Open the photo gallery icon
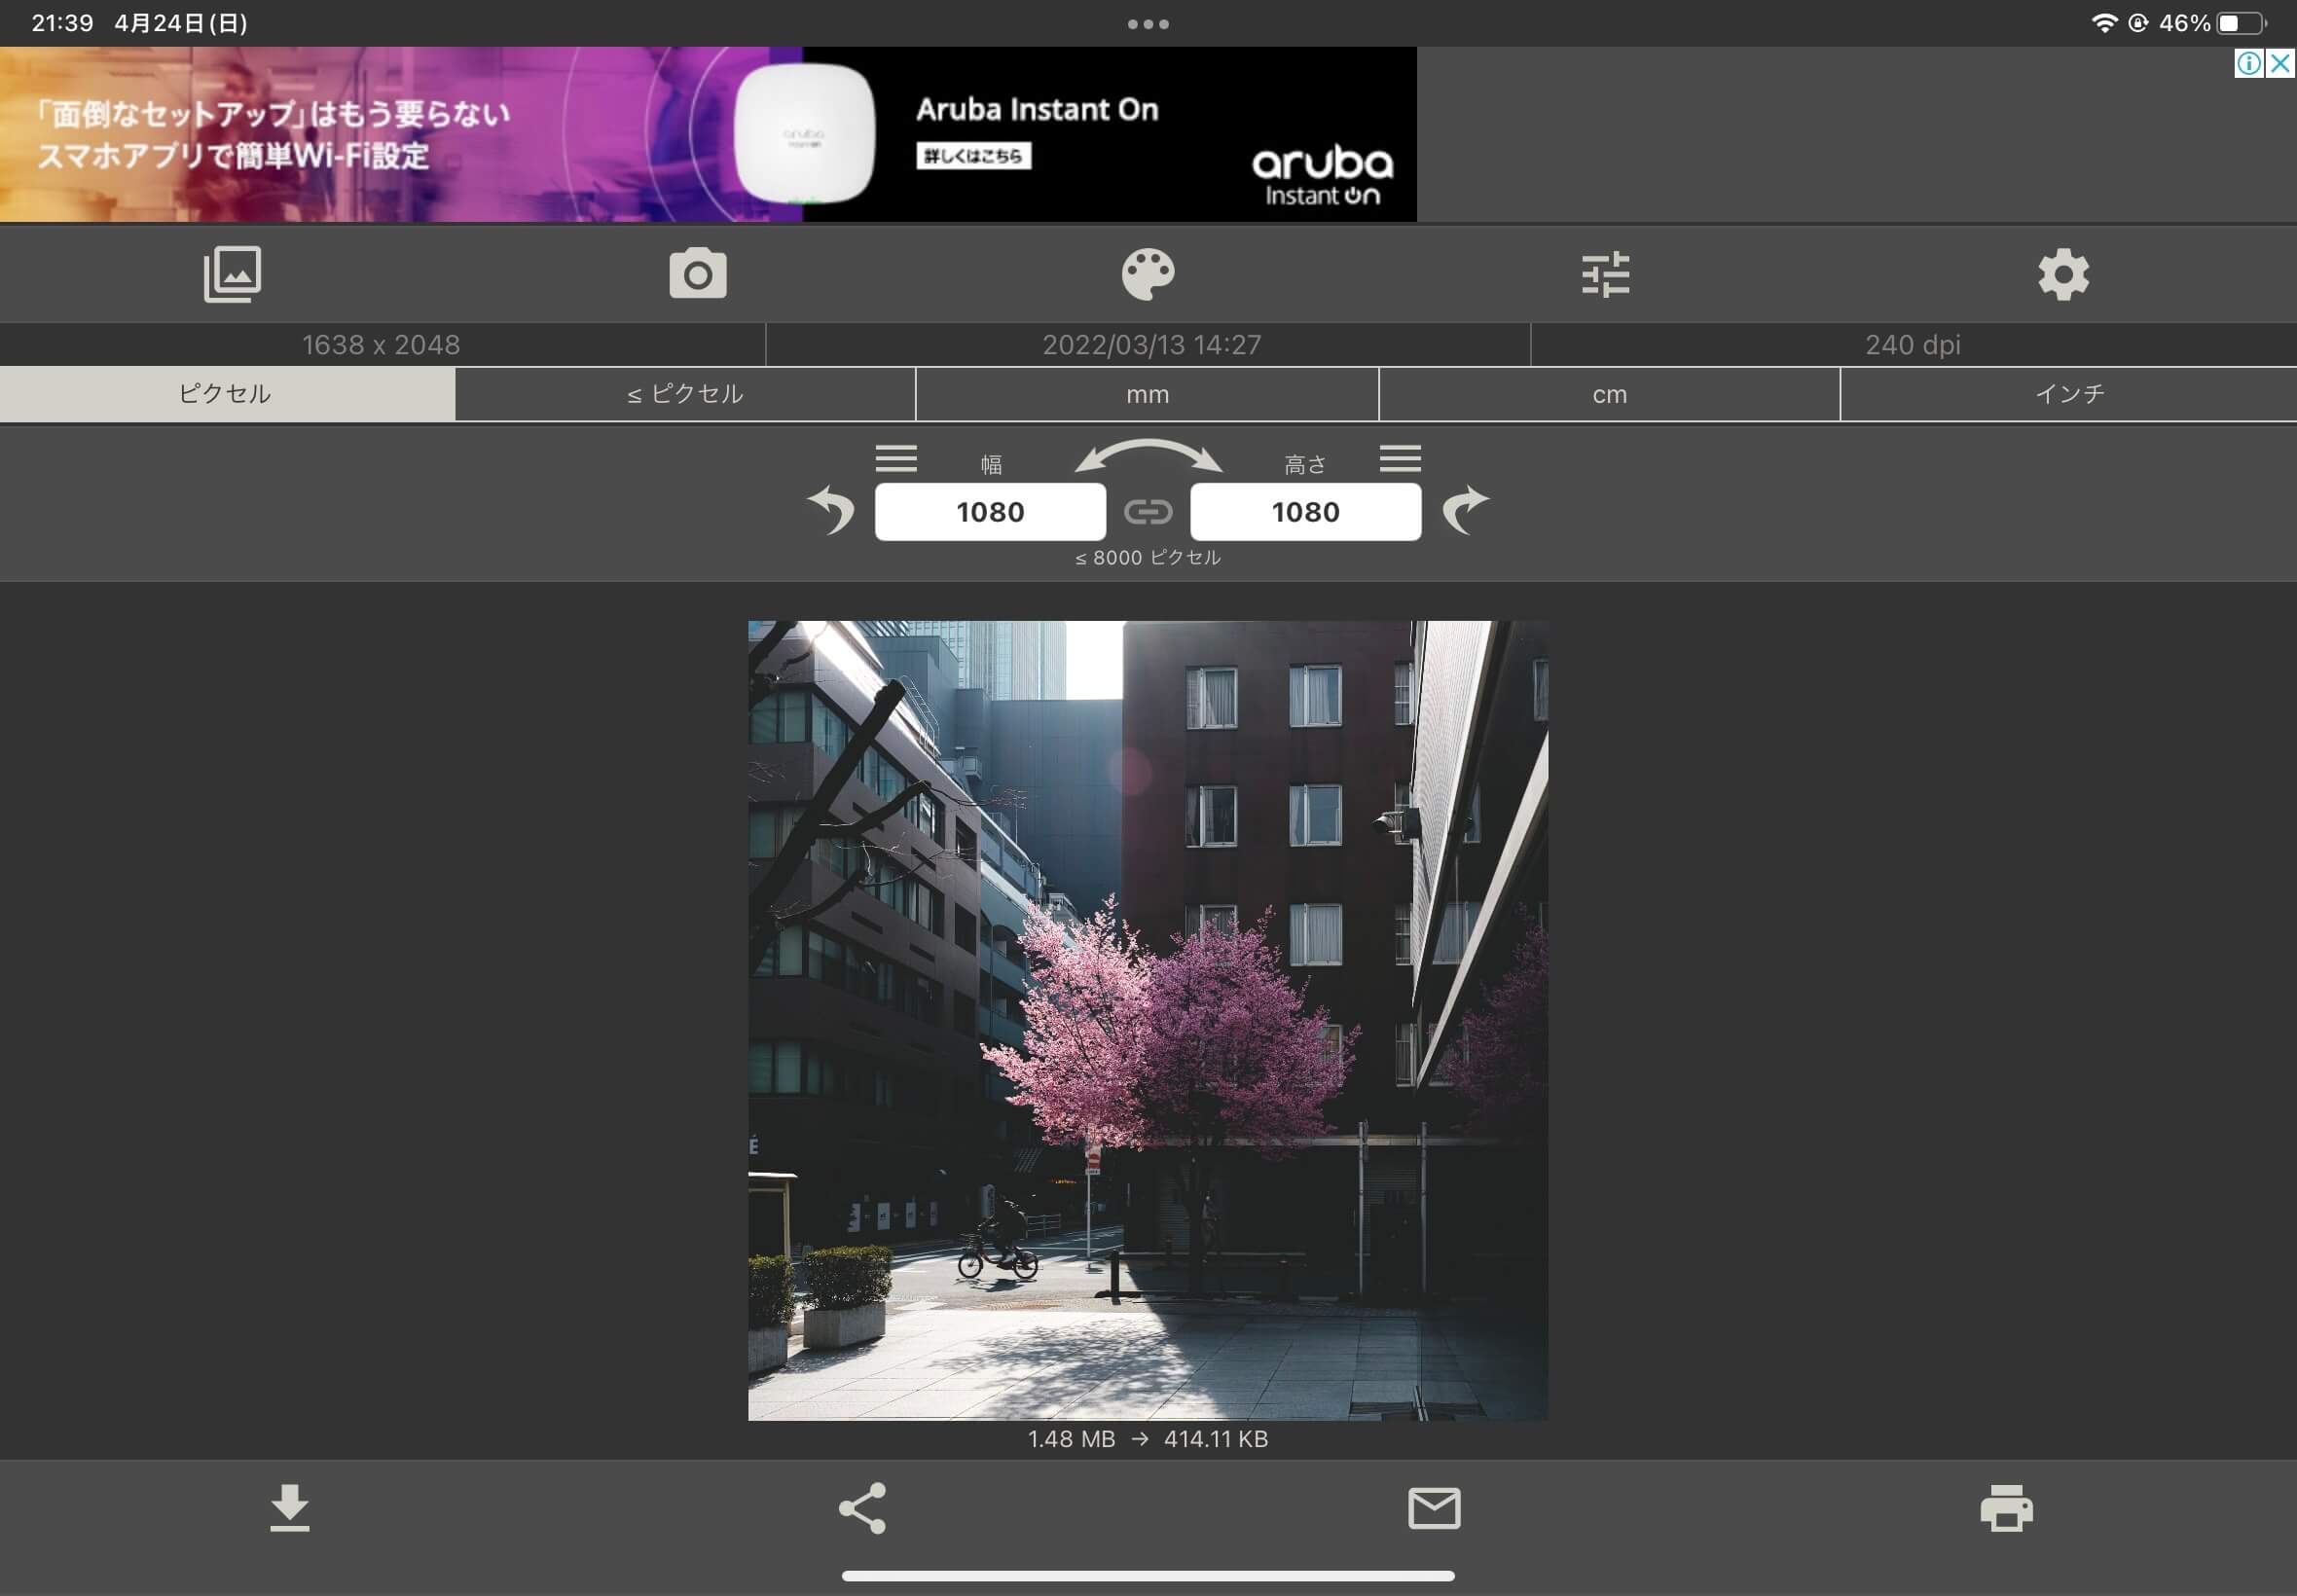Image resolution: width=2297 pixels, height=1596 pixels. pyautogui.click(x=232, y=274)
